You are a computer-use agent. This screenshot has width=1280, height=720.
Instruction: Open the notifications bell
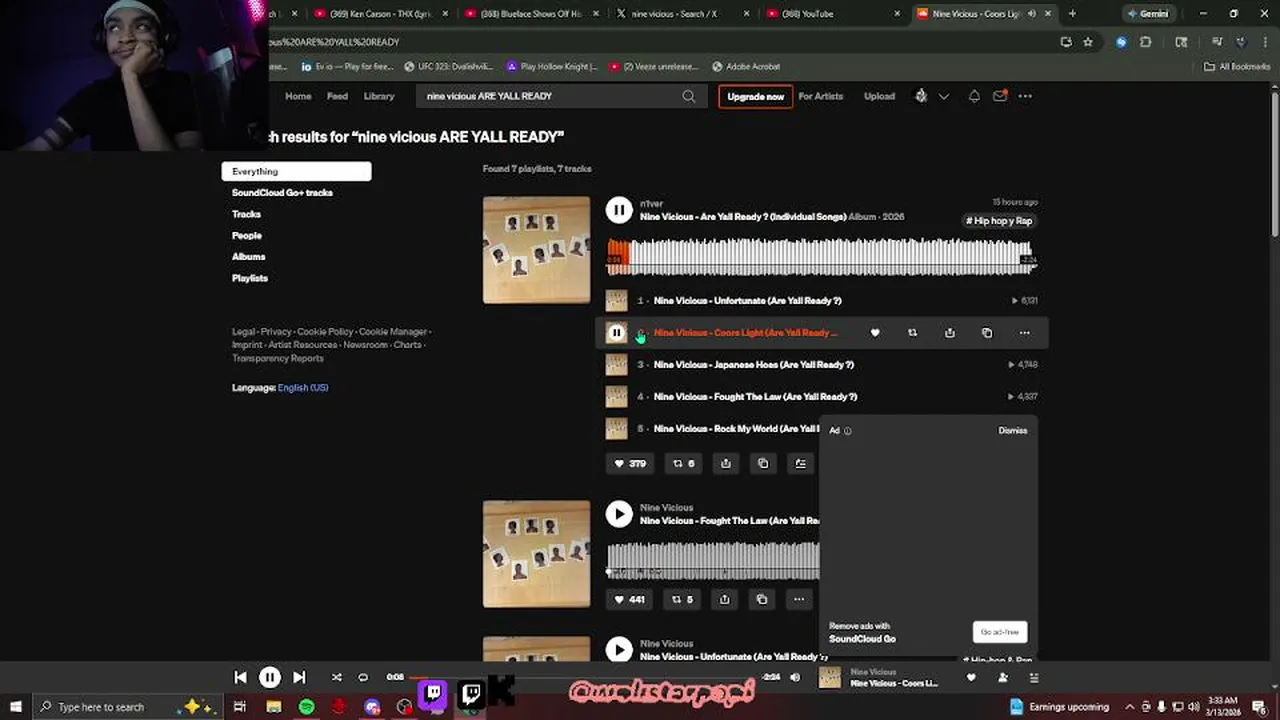coord(974,96)
